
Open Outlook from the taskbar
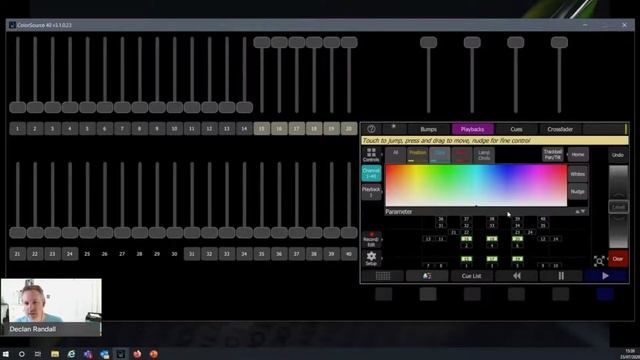click(x=104, y=354)
